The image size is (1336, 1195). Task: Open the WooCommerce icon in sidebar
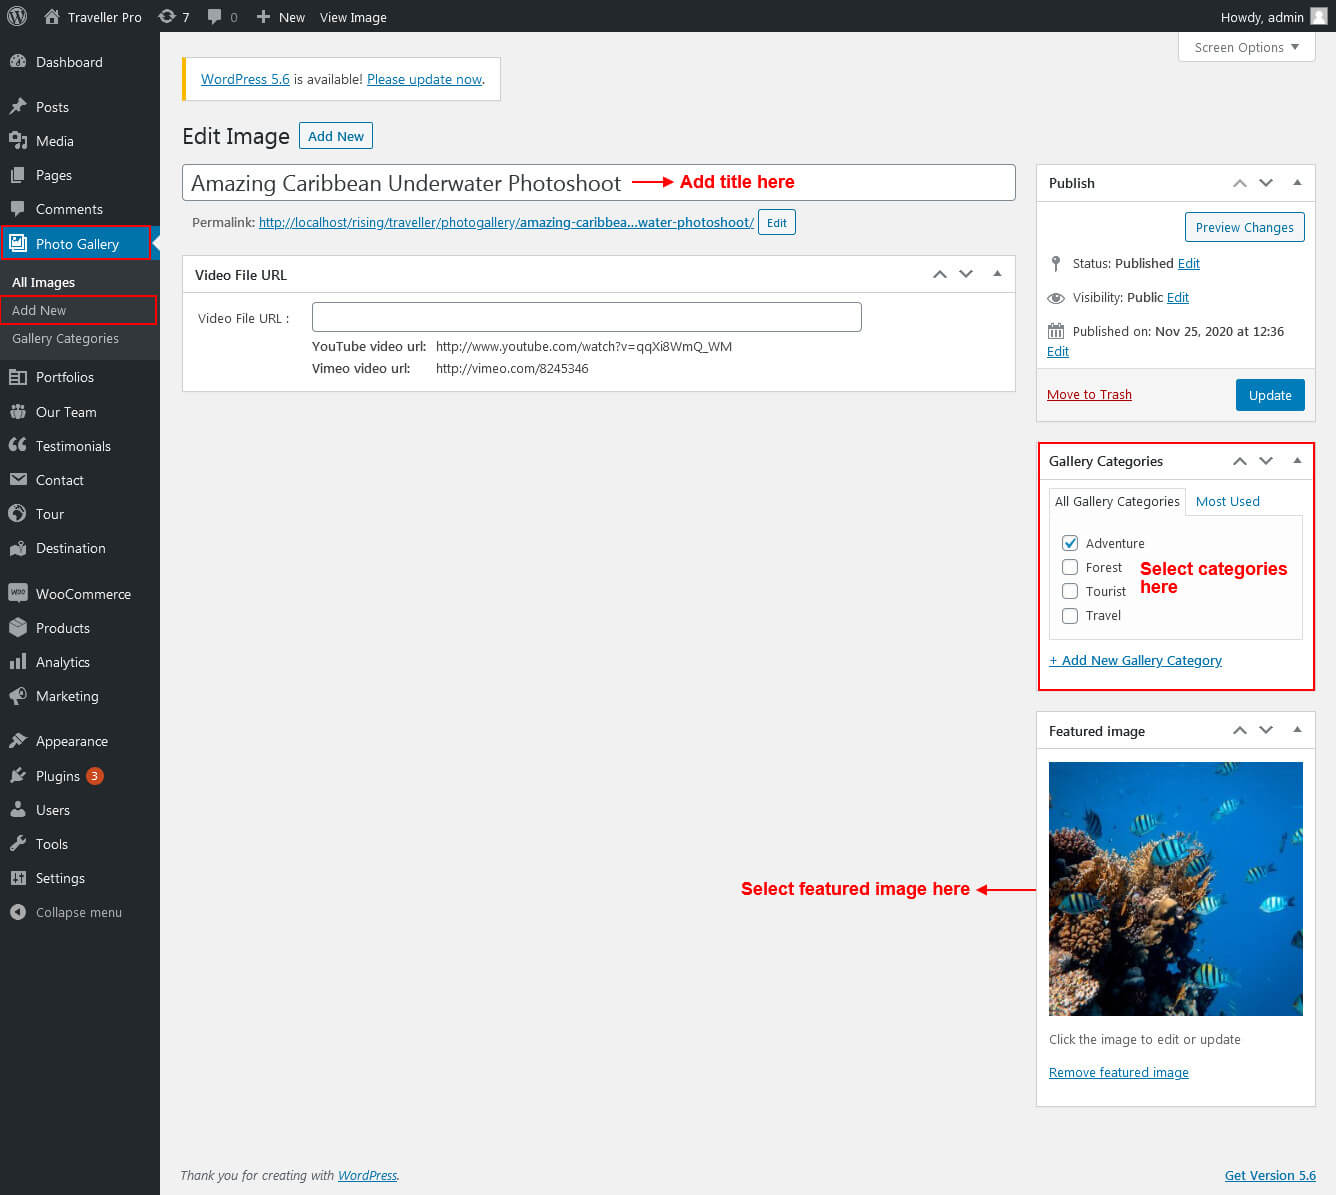[18, 593]
